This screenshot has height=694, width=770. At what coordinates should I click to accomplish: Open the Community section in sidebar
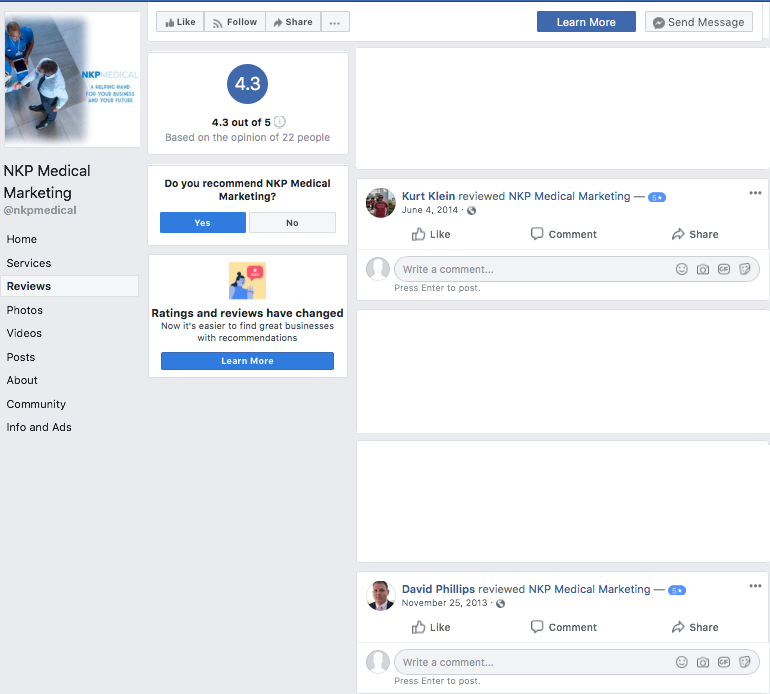pyautogui.click(x=36, y=404)
